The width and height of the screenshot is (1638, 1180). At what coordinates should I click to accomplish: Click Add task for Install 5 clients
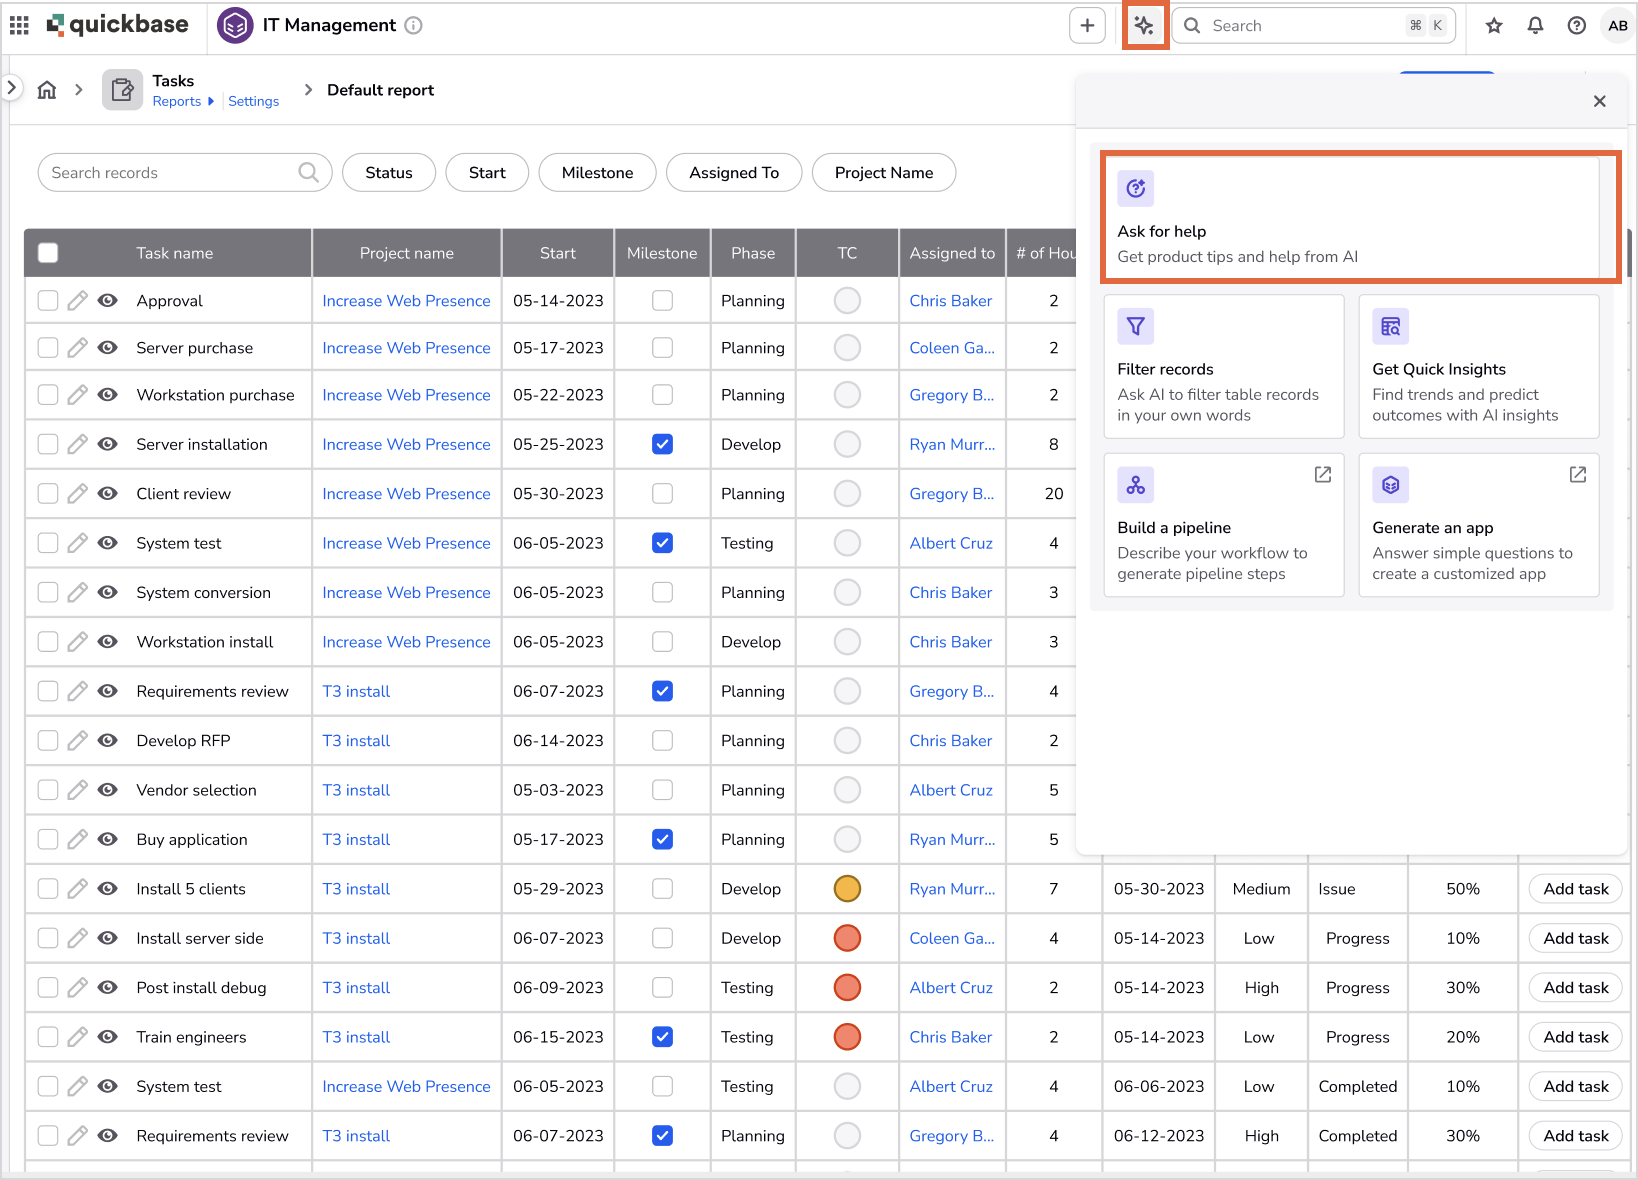(1575, 889)
